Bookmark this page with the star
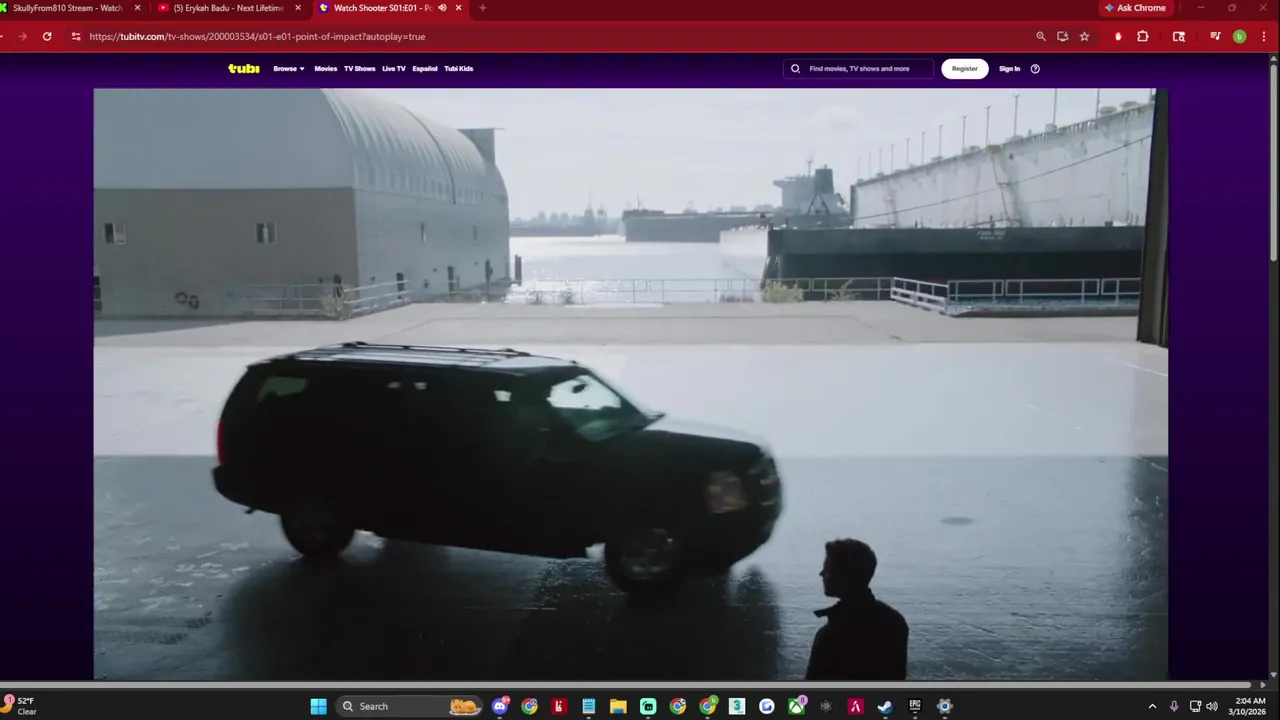Viewport: 1280px width, 720px height. pos(1085,36)
